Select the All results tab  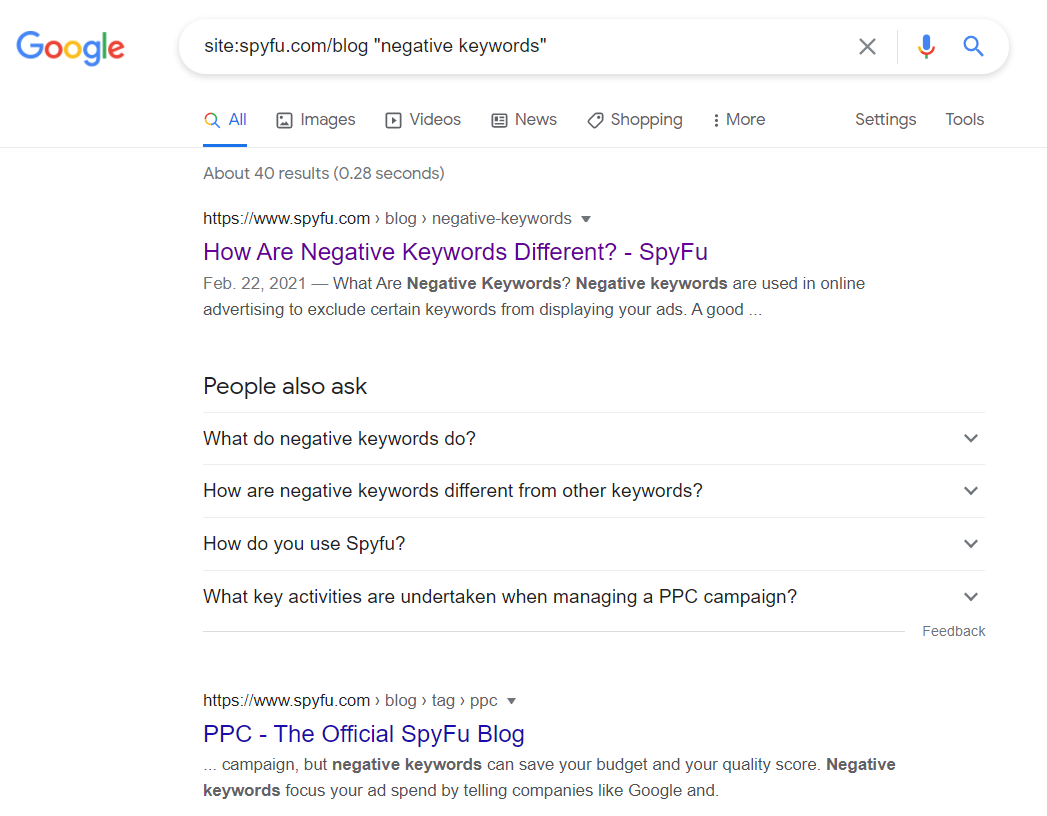point(225,120)
